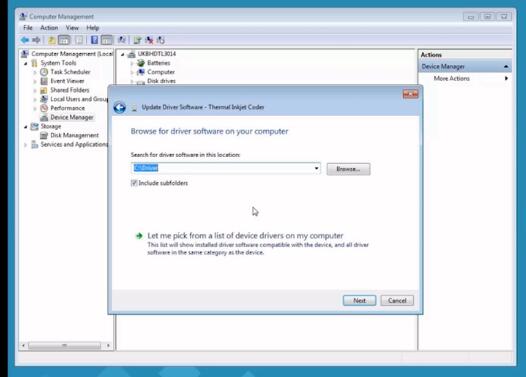Click the Computer Management title bar icon
The height and width of the screenshot is (377, 526).
pyautogui.click(x=23, y=16)
